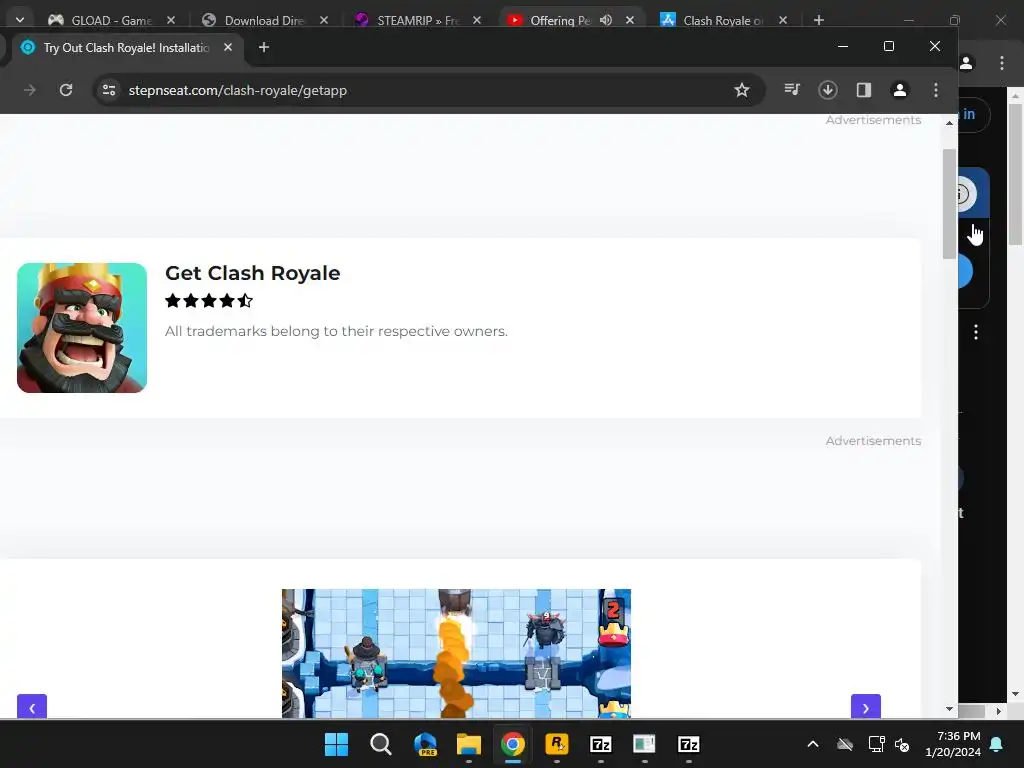1024x768 pixels.
Task: Open notification bell in tray
Action: (x=997, y=744)
